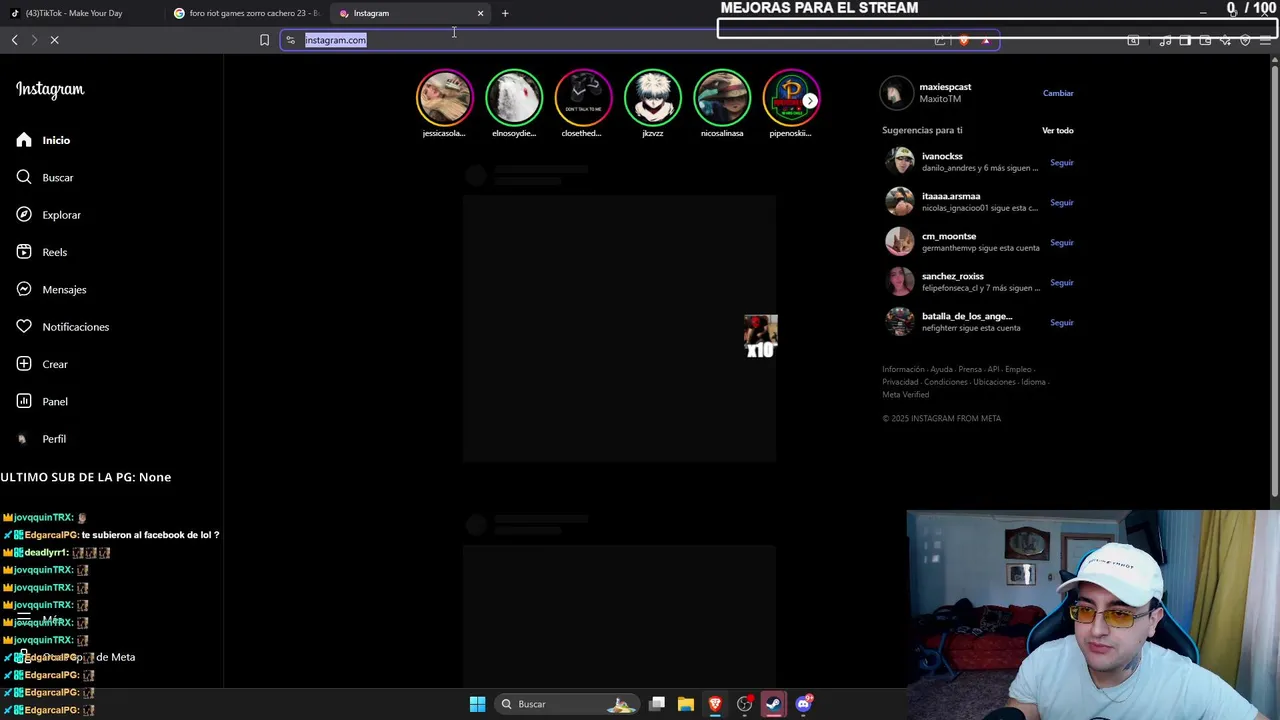The height and width of the screenshot is (720, 1280).
Task: Open ivanockss suggested profile
Action: pos(942,156)
